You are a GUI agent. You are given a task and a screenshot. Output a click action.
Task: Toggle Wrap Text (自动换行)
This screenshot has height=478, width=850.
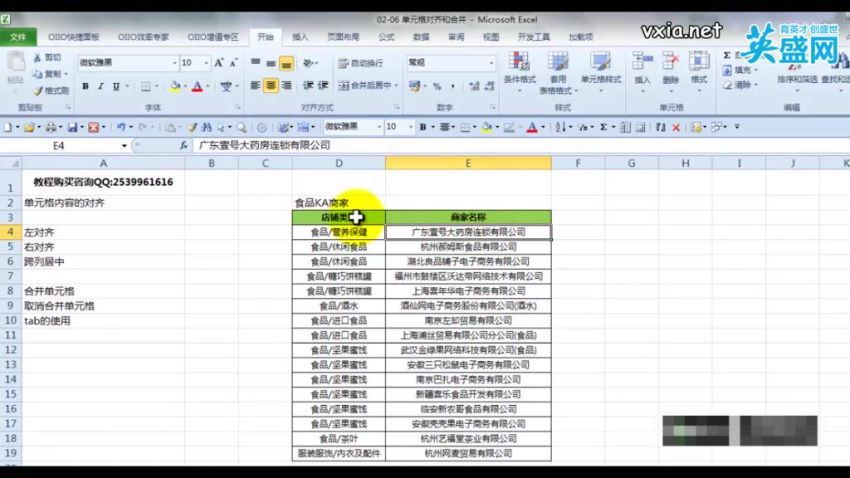(x=360, y=63)
